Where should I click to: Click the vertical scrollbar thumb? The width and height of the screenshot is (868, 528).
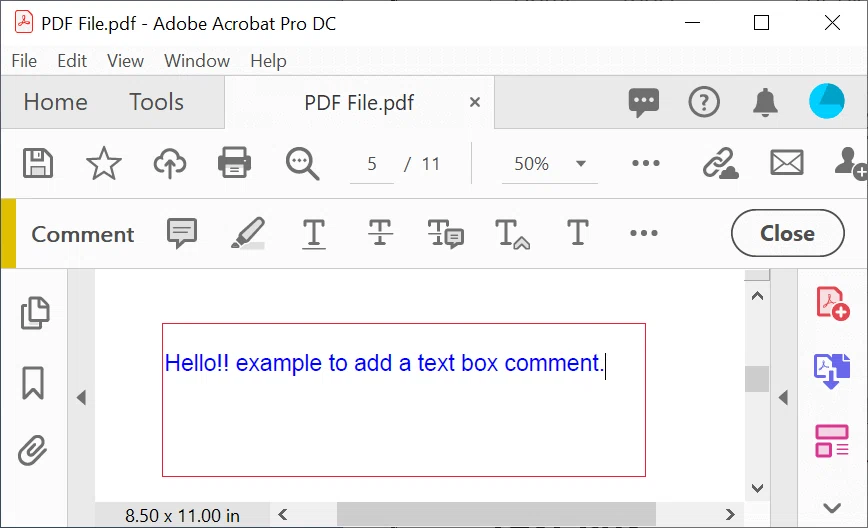757,379
